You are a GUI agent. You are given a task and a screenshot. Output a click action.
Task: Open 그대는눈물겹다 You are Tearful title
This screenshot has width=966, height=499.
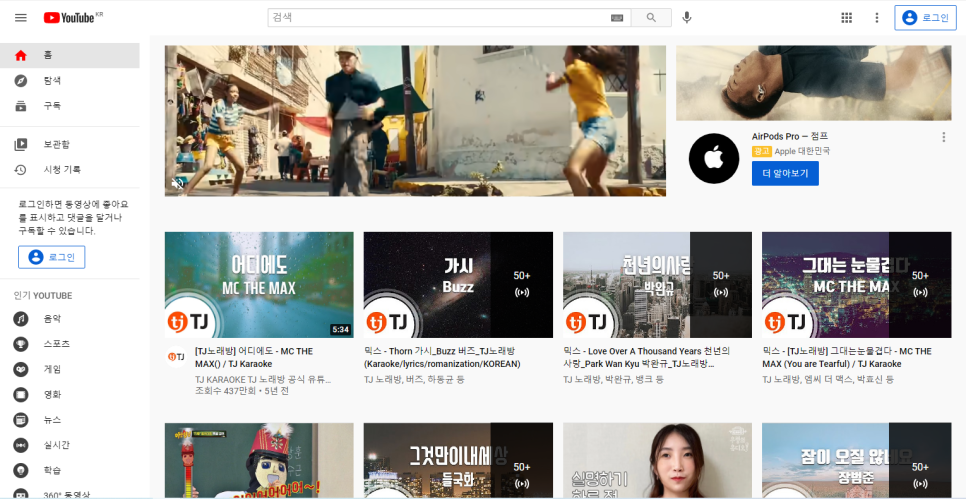click(847, 357)
